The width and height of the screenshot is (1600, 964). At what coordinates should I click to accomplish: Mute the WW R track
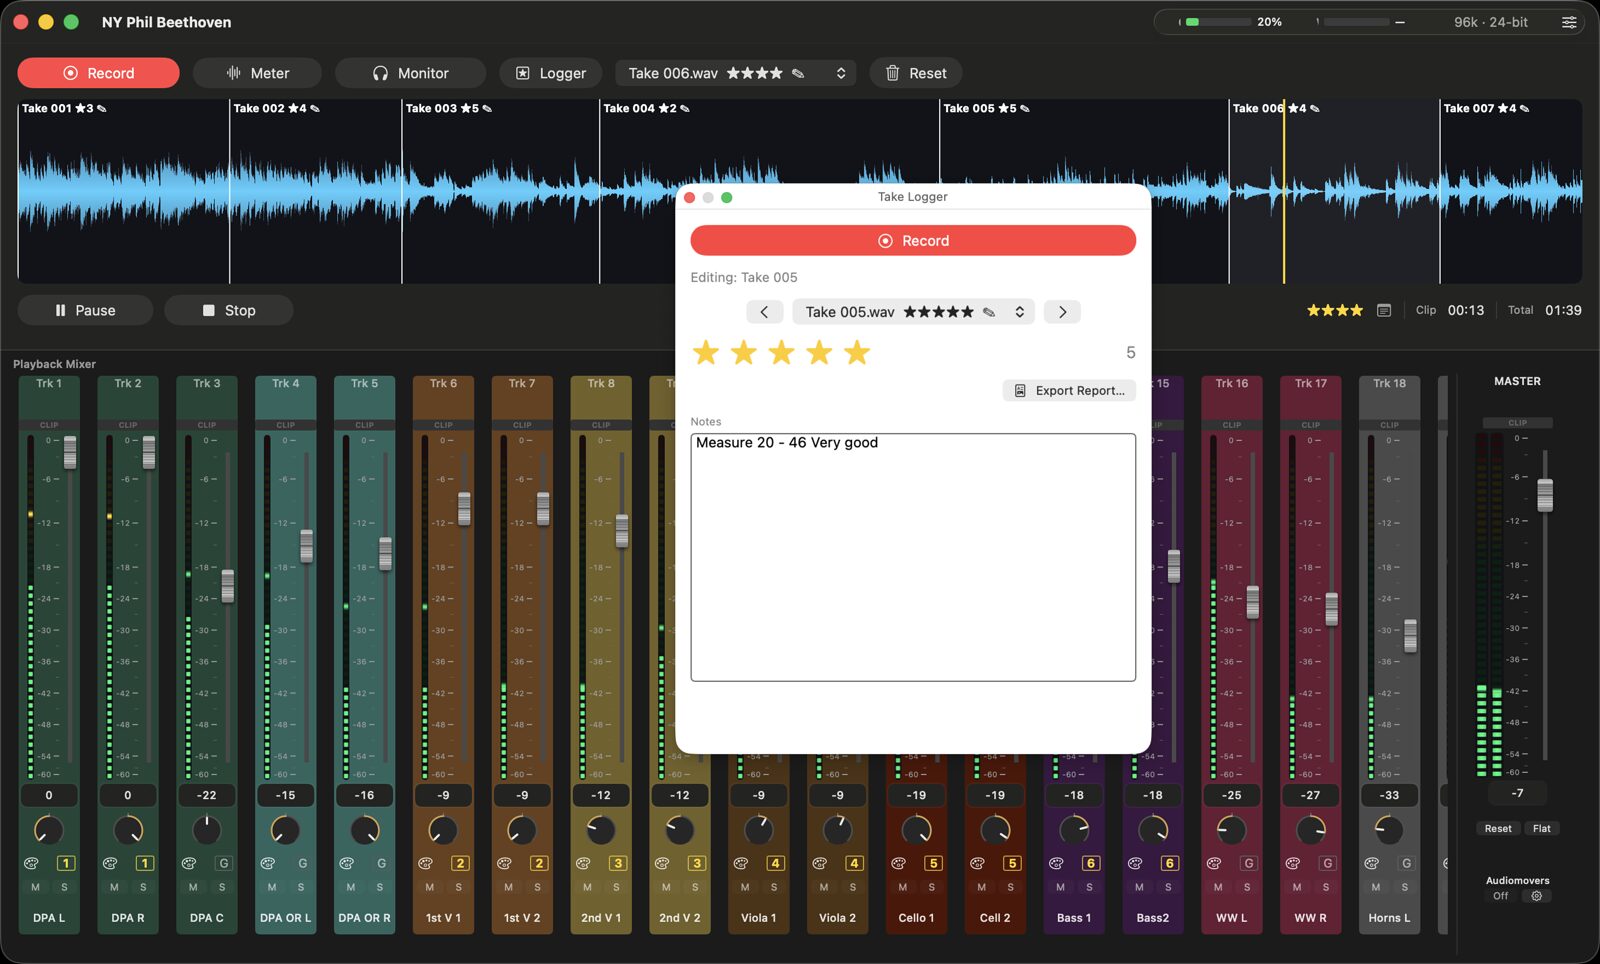click(1297, 887)
